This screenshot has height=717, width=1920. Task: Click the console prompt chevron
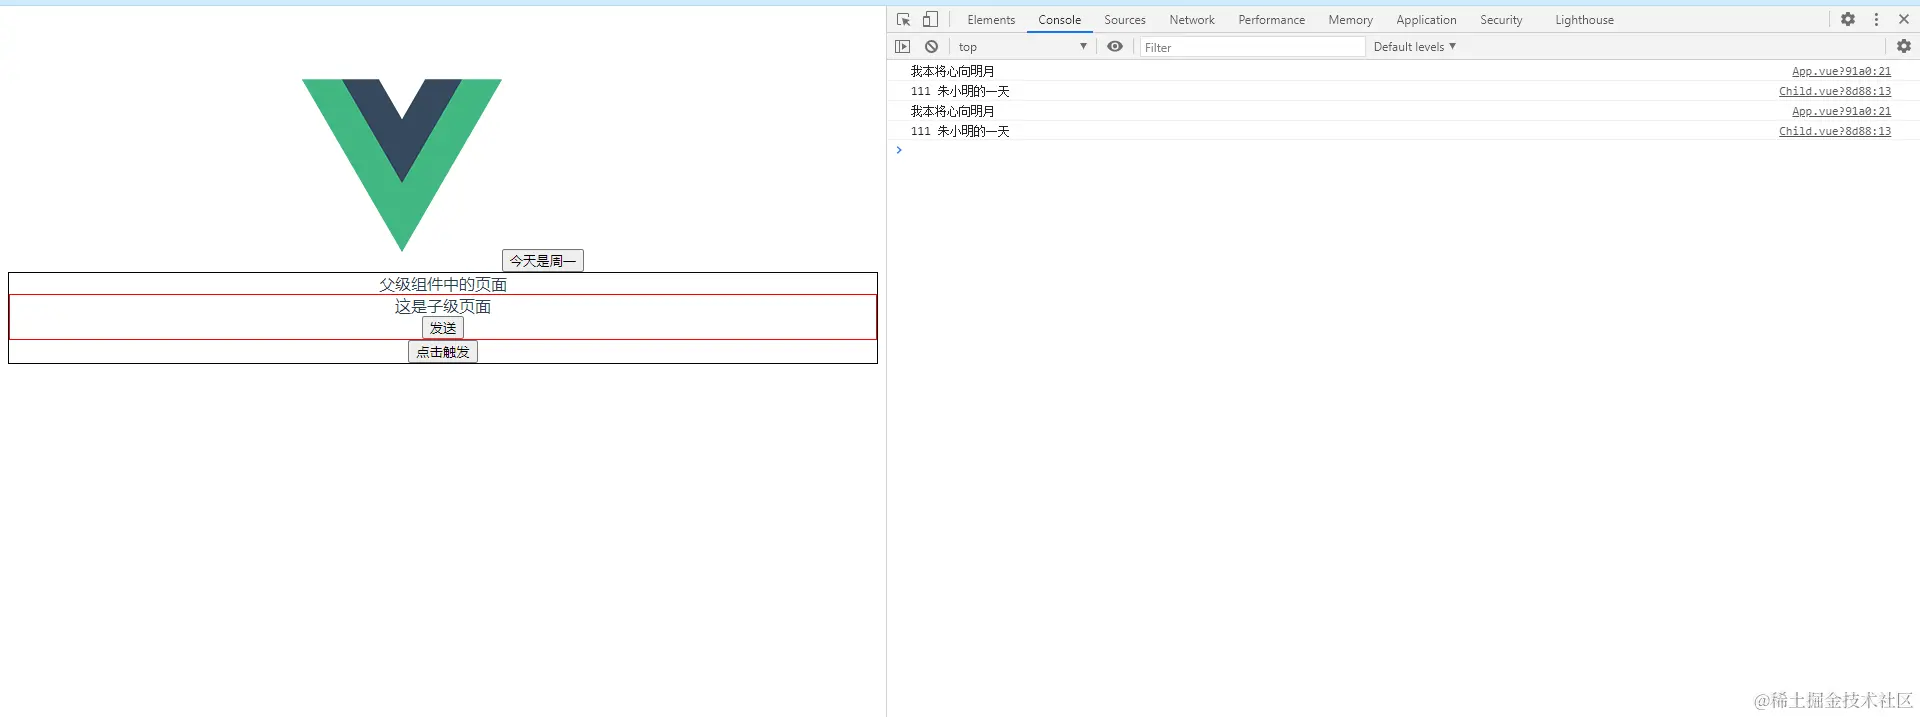(x=899, y=150)
